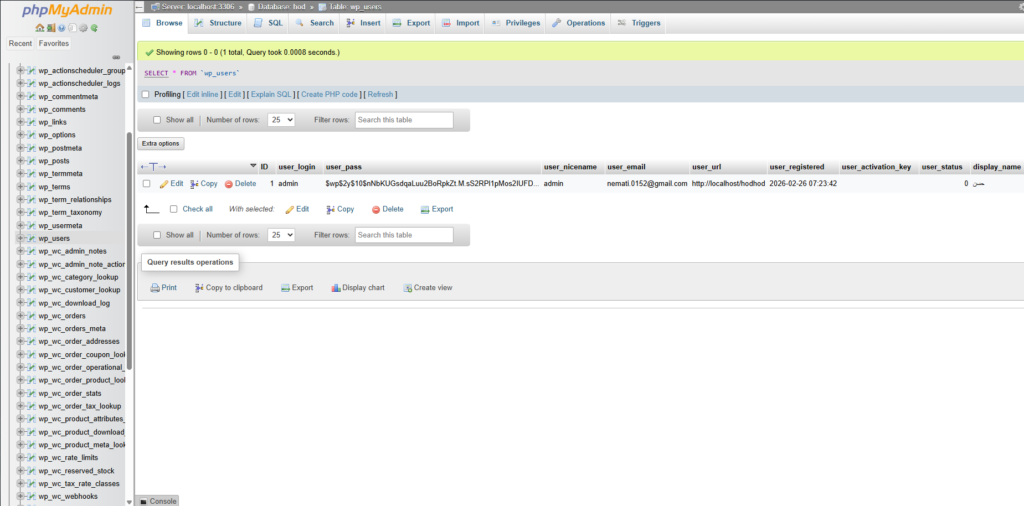The height and width of the screenshot is (506, 1024).
Task: Toggle the Profiling checkbox
Action: (146, 95)
